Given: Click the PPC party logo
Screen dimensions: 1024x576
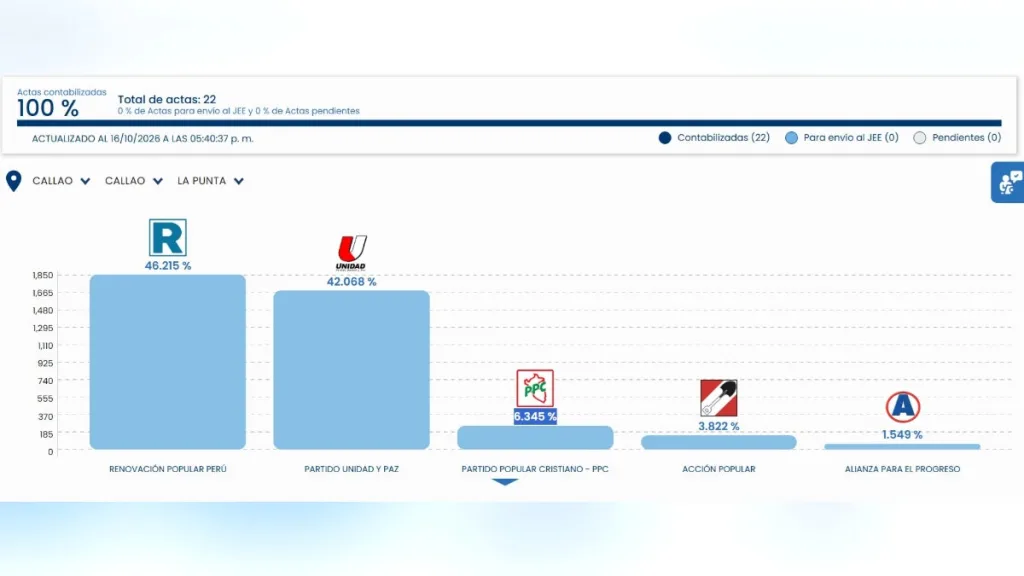Looking at the screenshot, I should click(x=535, y=389).
